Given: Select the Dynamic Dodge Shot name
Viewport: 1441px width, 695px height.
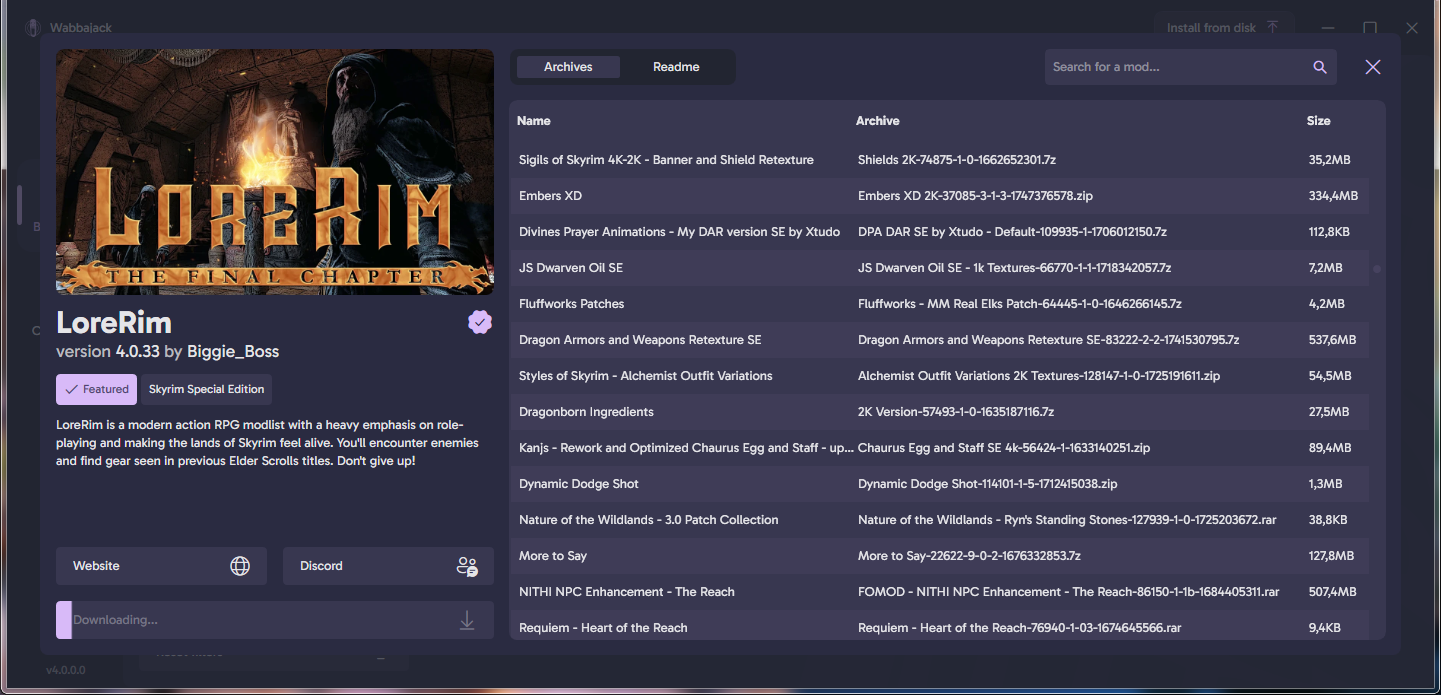Looking at the screenshot, I should coord(579,484).
